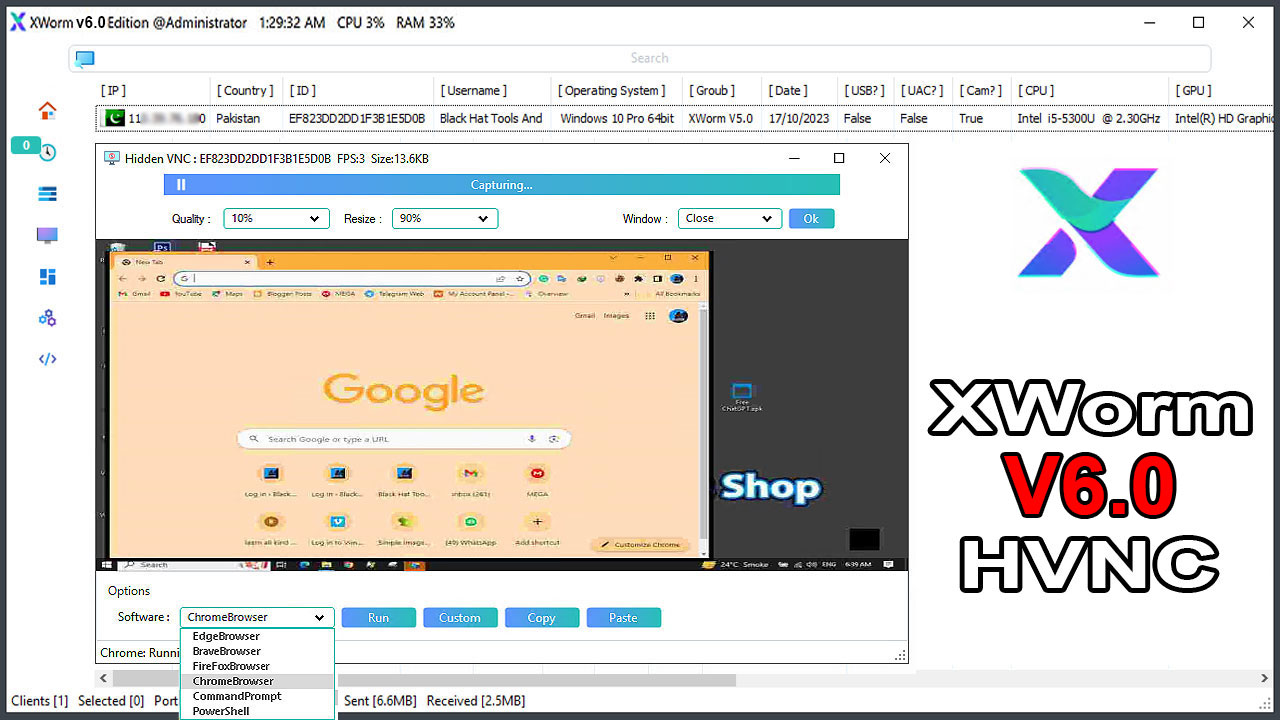
Task: Click the Capturing progress bar
Action: tap(501, 184)
